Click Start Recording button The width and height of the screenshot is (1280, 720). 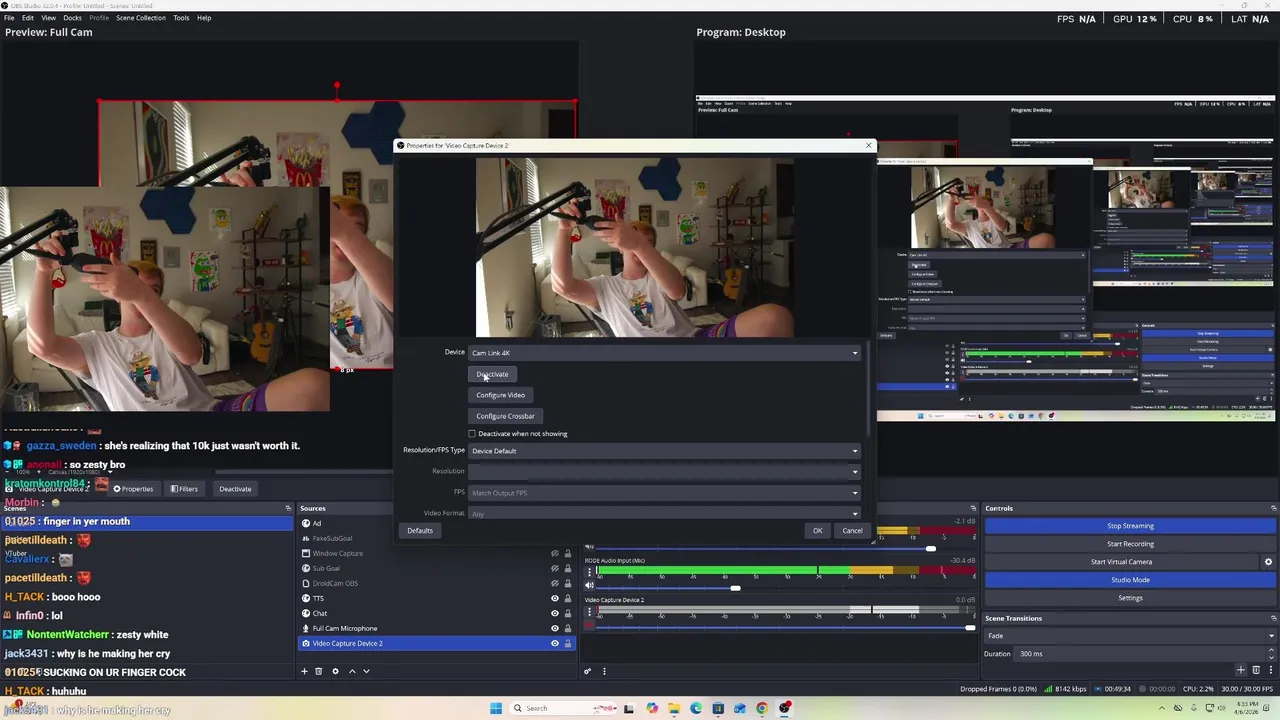(x=1130, y=544)
